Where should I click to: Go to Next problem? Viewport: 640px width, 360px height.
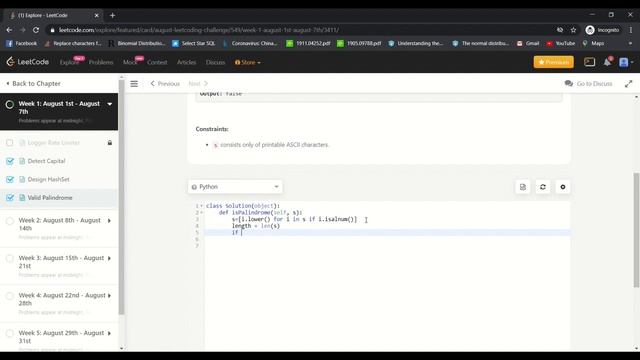pos(198,84)
